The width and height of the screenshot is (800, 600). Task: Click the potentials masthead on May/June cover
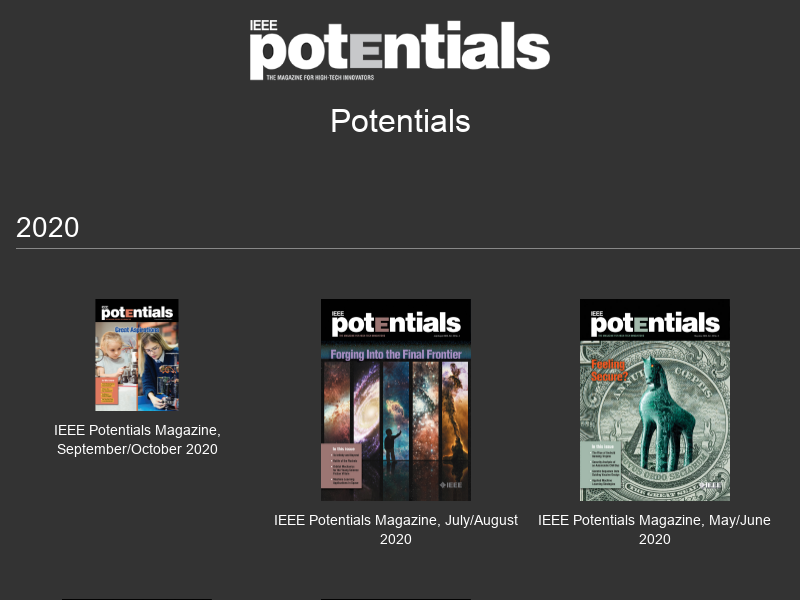coord(655,322)
